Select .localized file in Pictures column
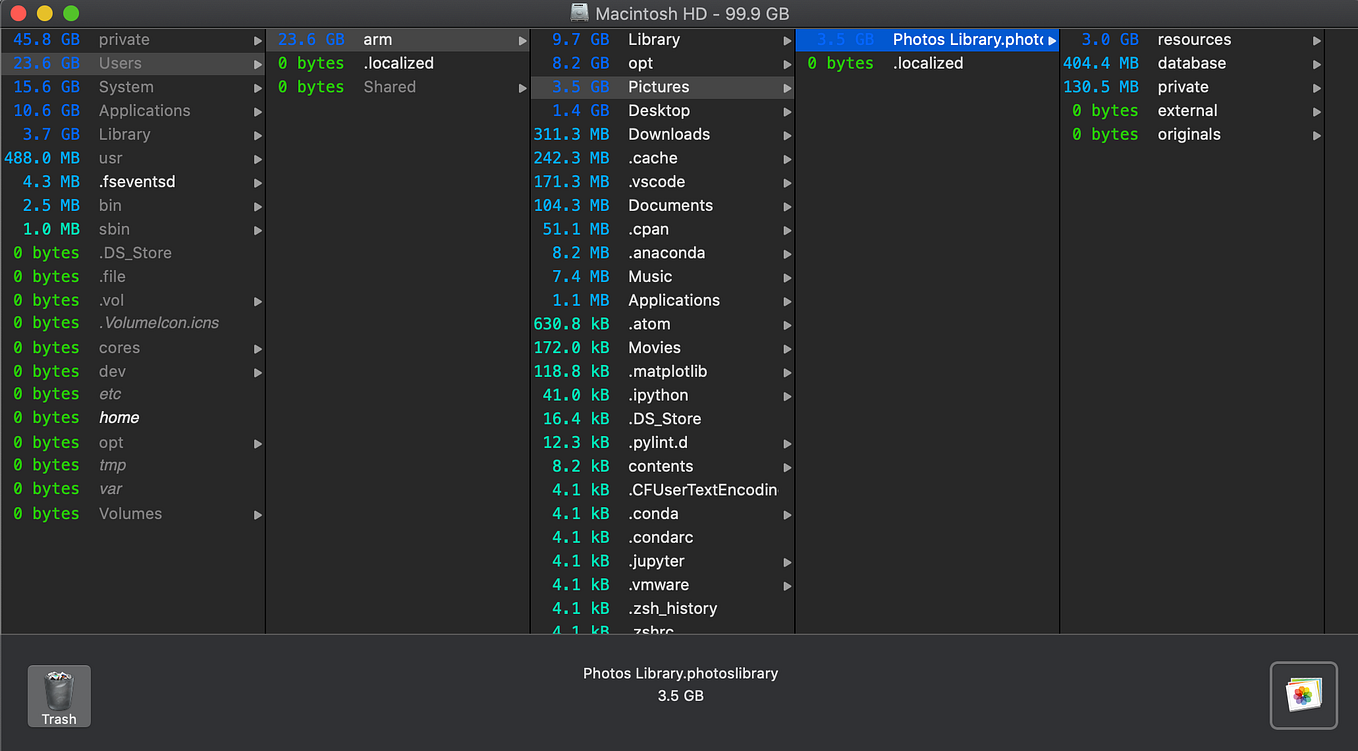 (x=928, y=63)
